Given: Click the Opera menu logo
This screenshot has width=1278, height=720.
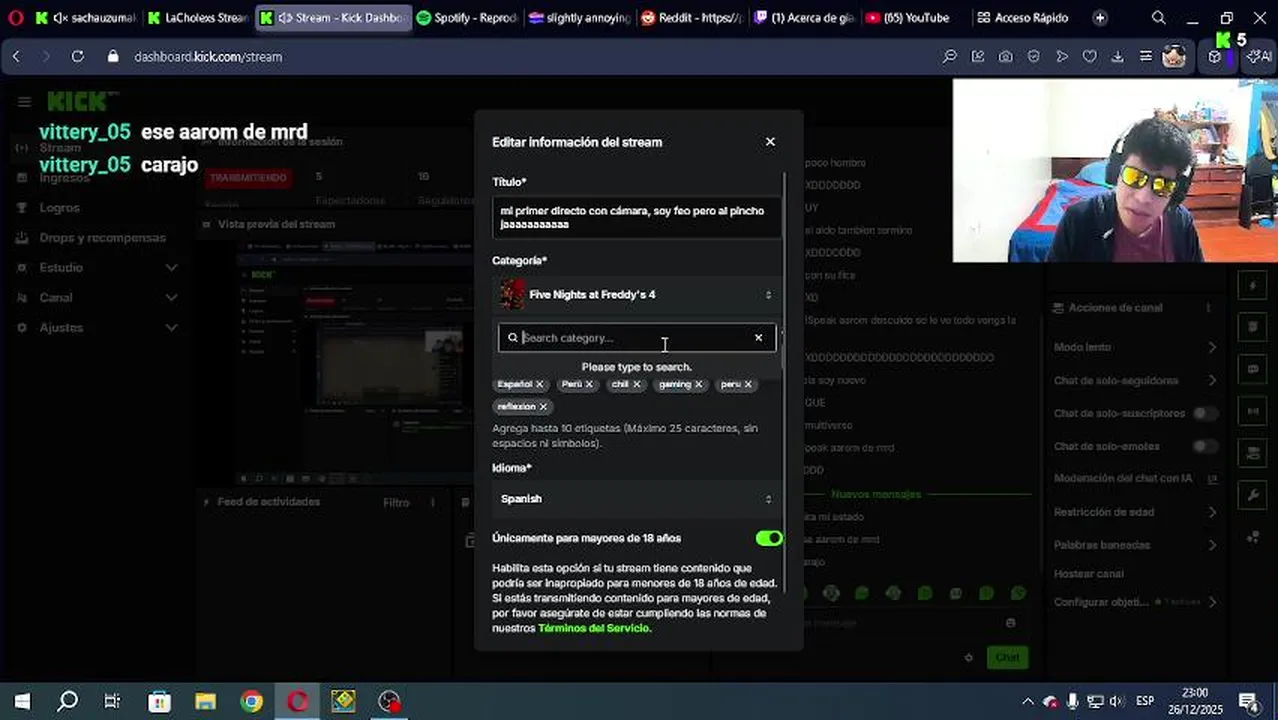Looking at the screenshot, I should point(16,17).
